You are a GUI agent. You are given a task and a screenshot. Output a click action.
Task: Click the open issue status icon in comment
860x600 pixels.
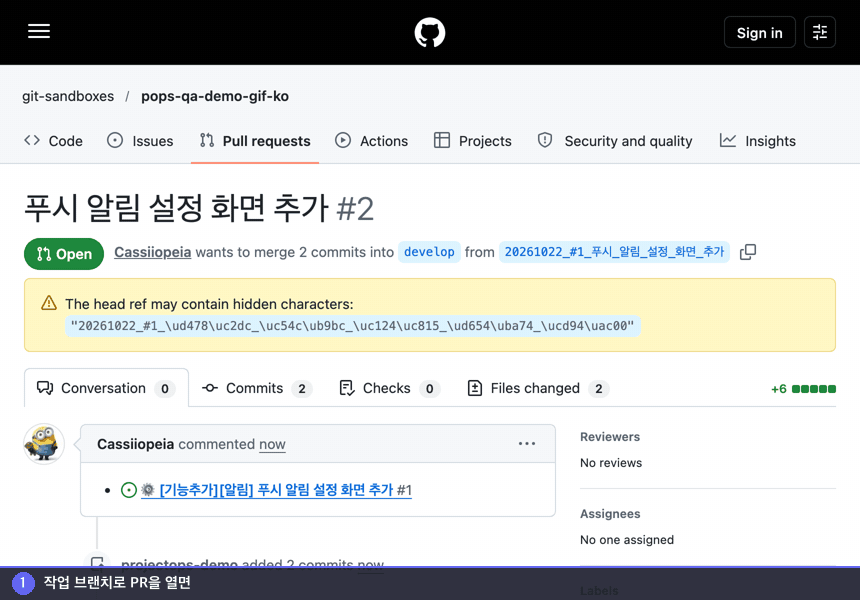(x=128, y=490)
